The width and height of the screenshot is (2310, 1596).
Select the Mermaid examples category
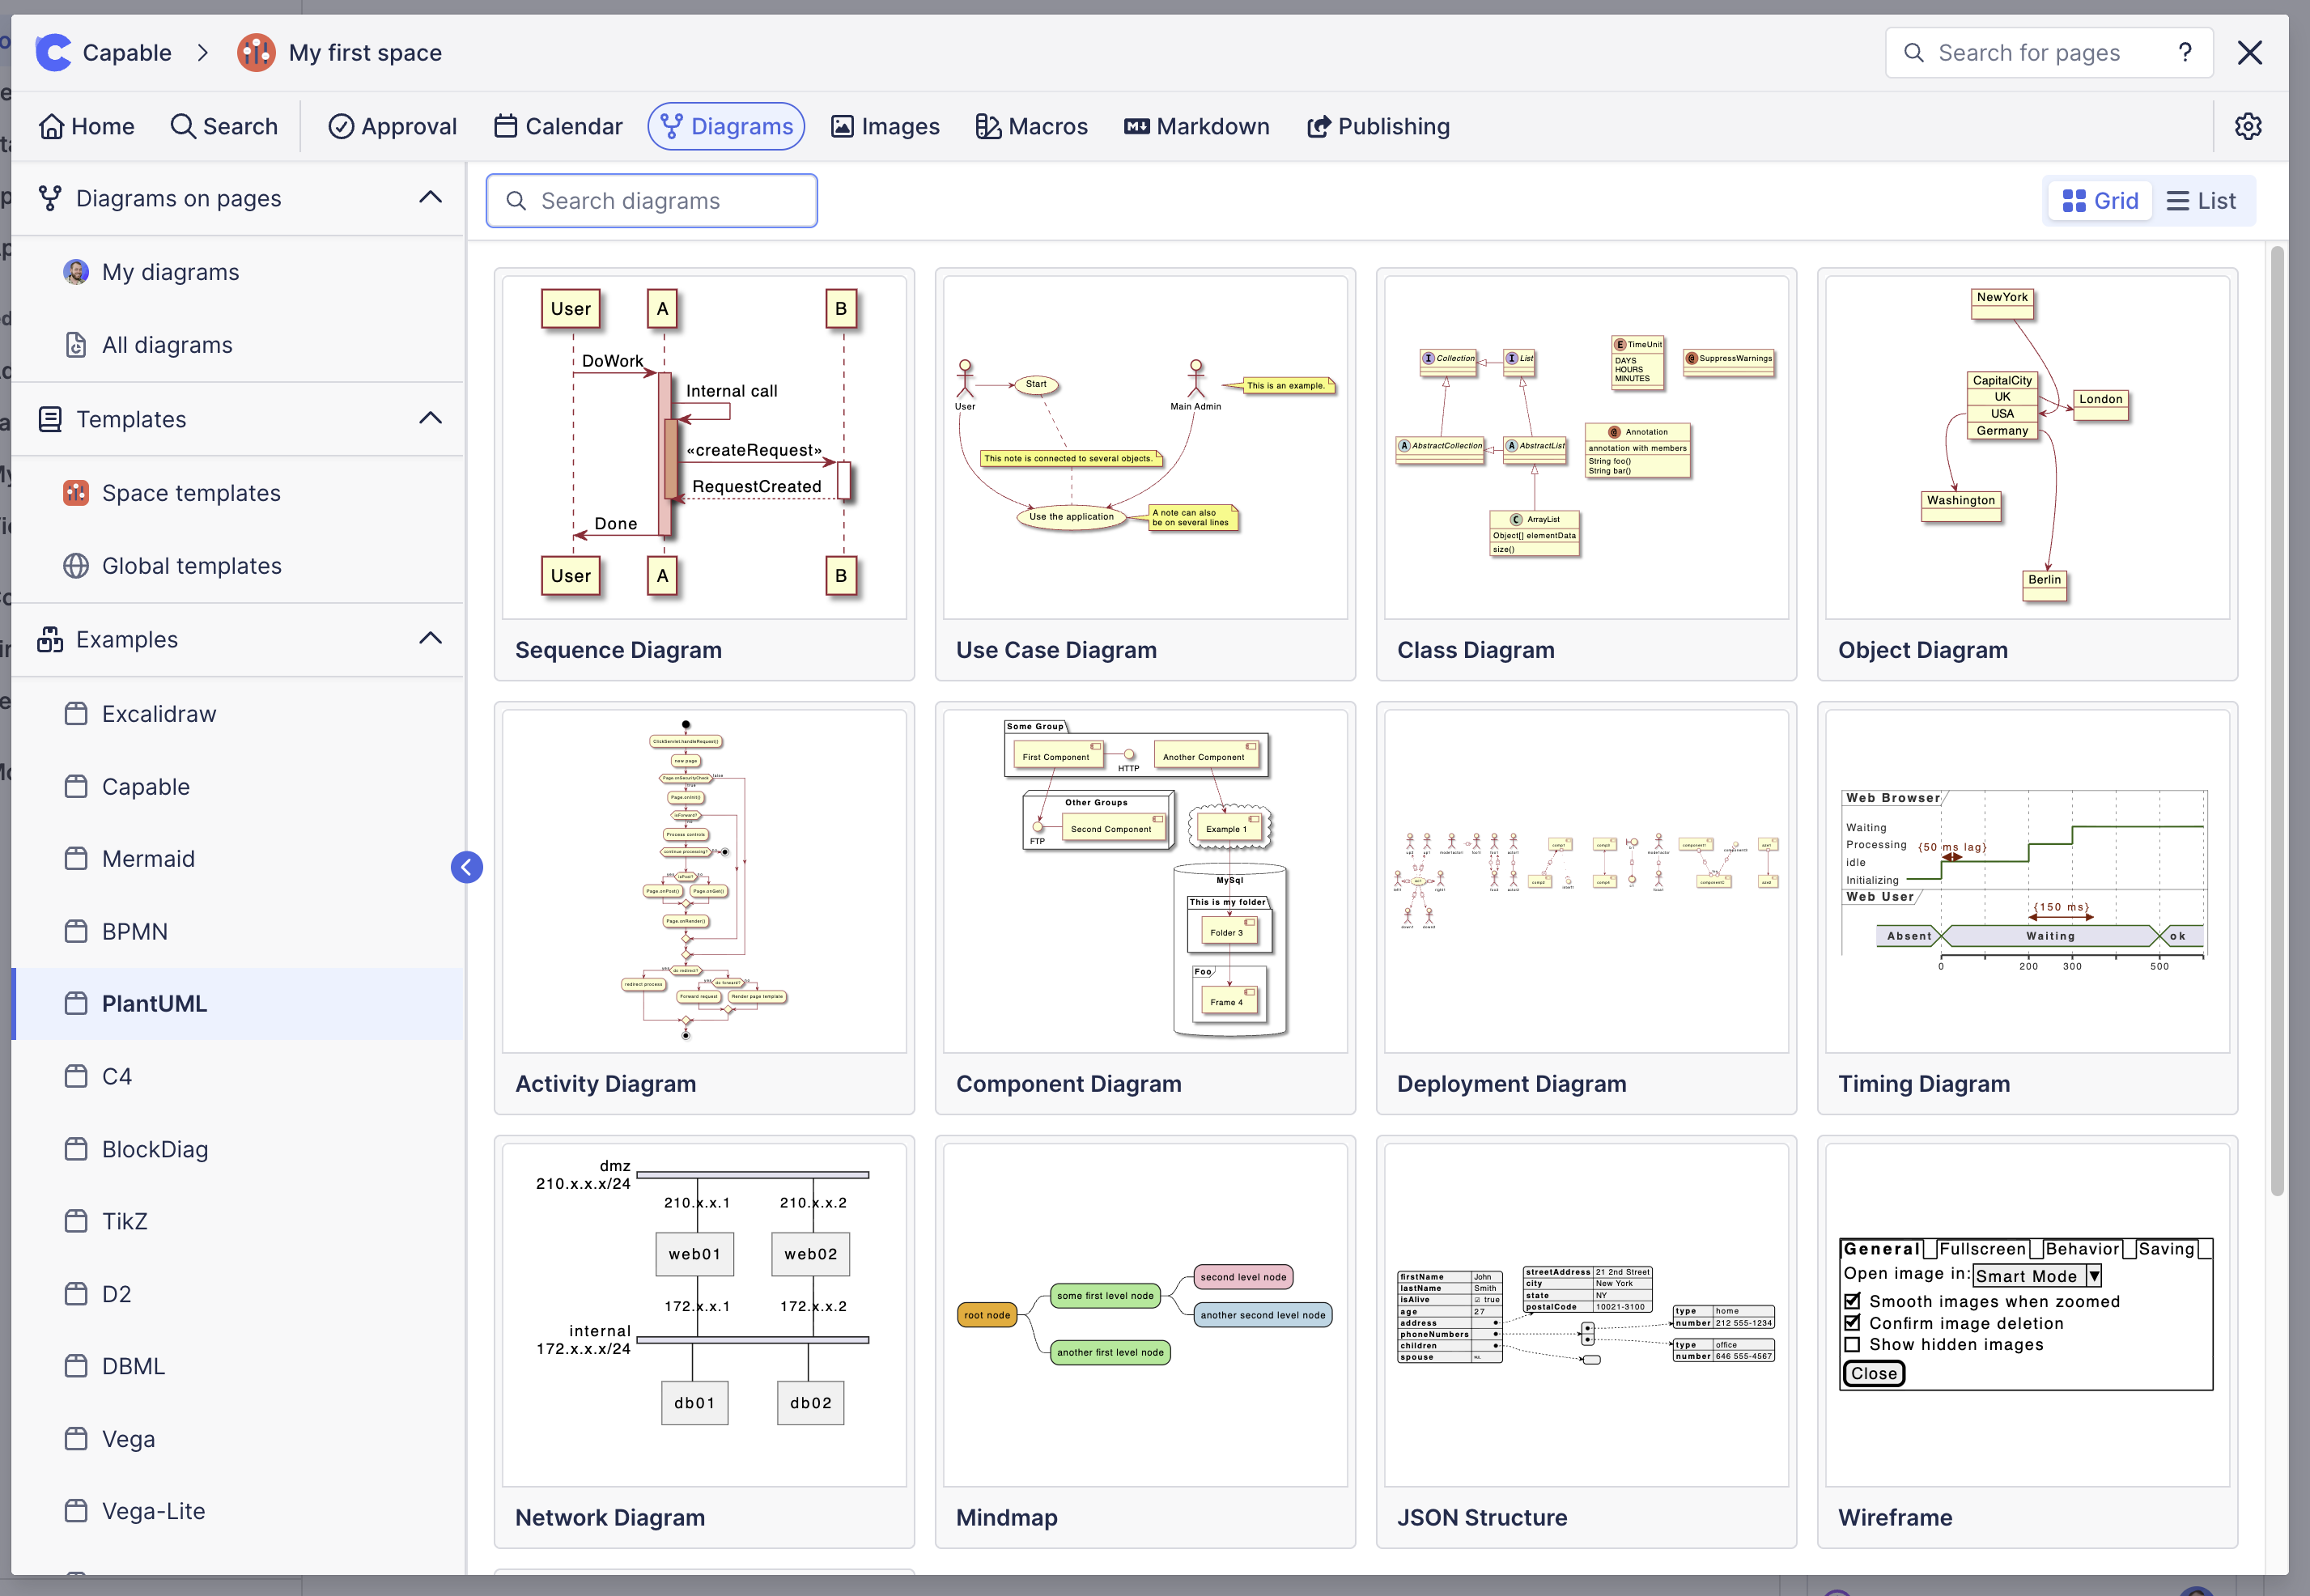click(x=148, y=859)
